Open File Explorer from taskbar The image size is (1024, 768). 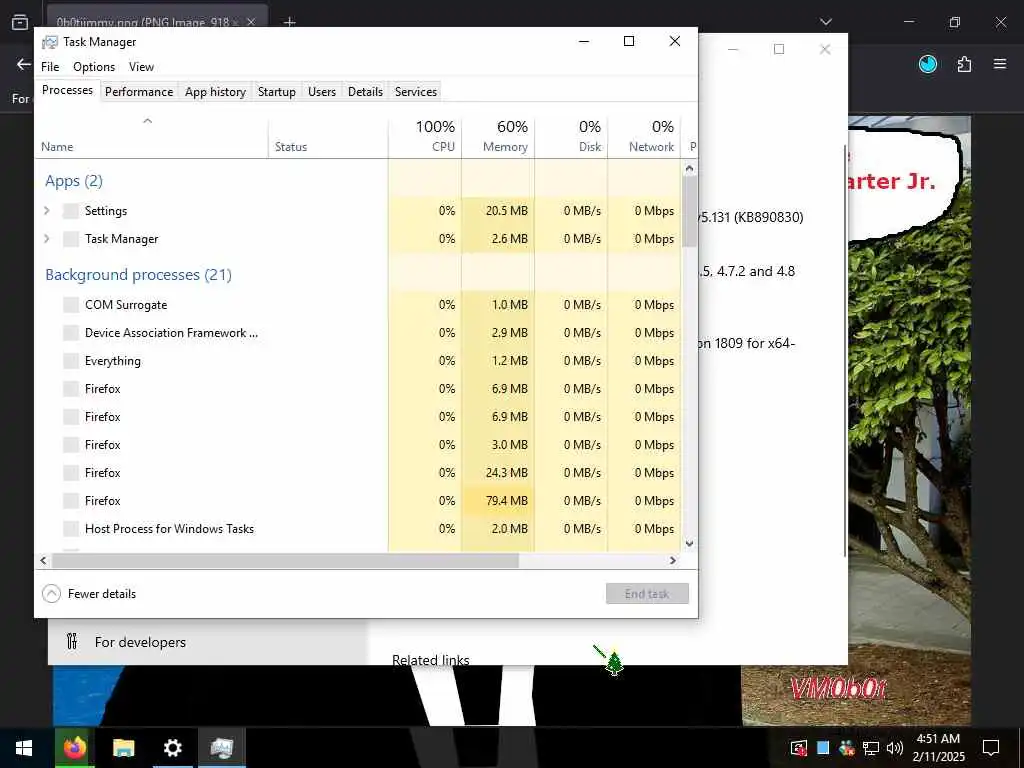click(x=123, y=748)
